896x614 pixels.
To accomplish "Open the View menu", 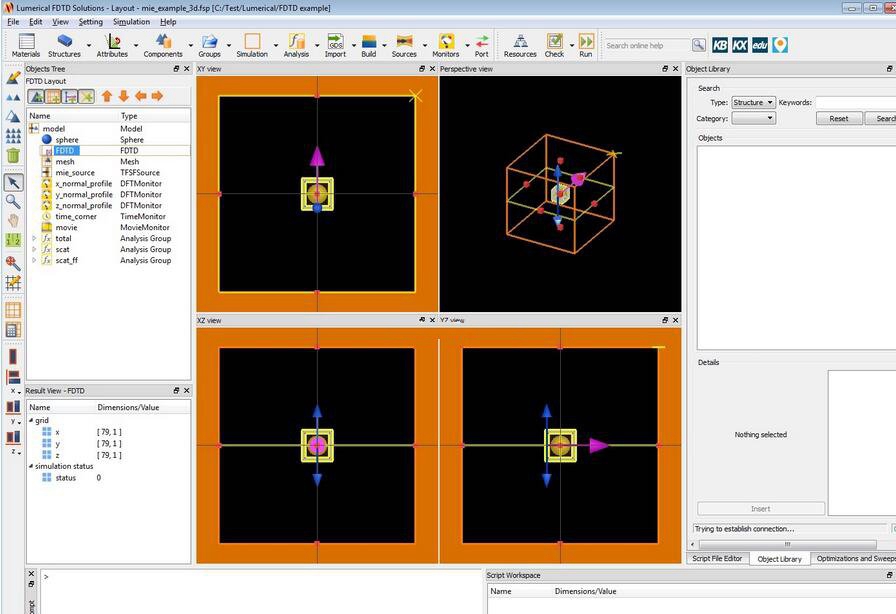I will (x=60, y=22).
